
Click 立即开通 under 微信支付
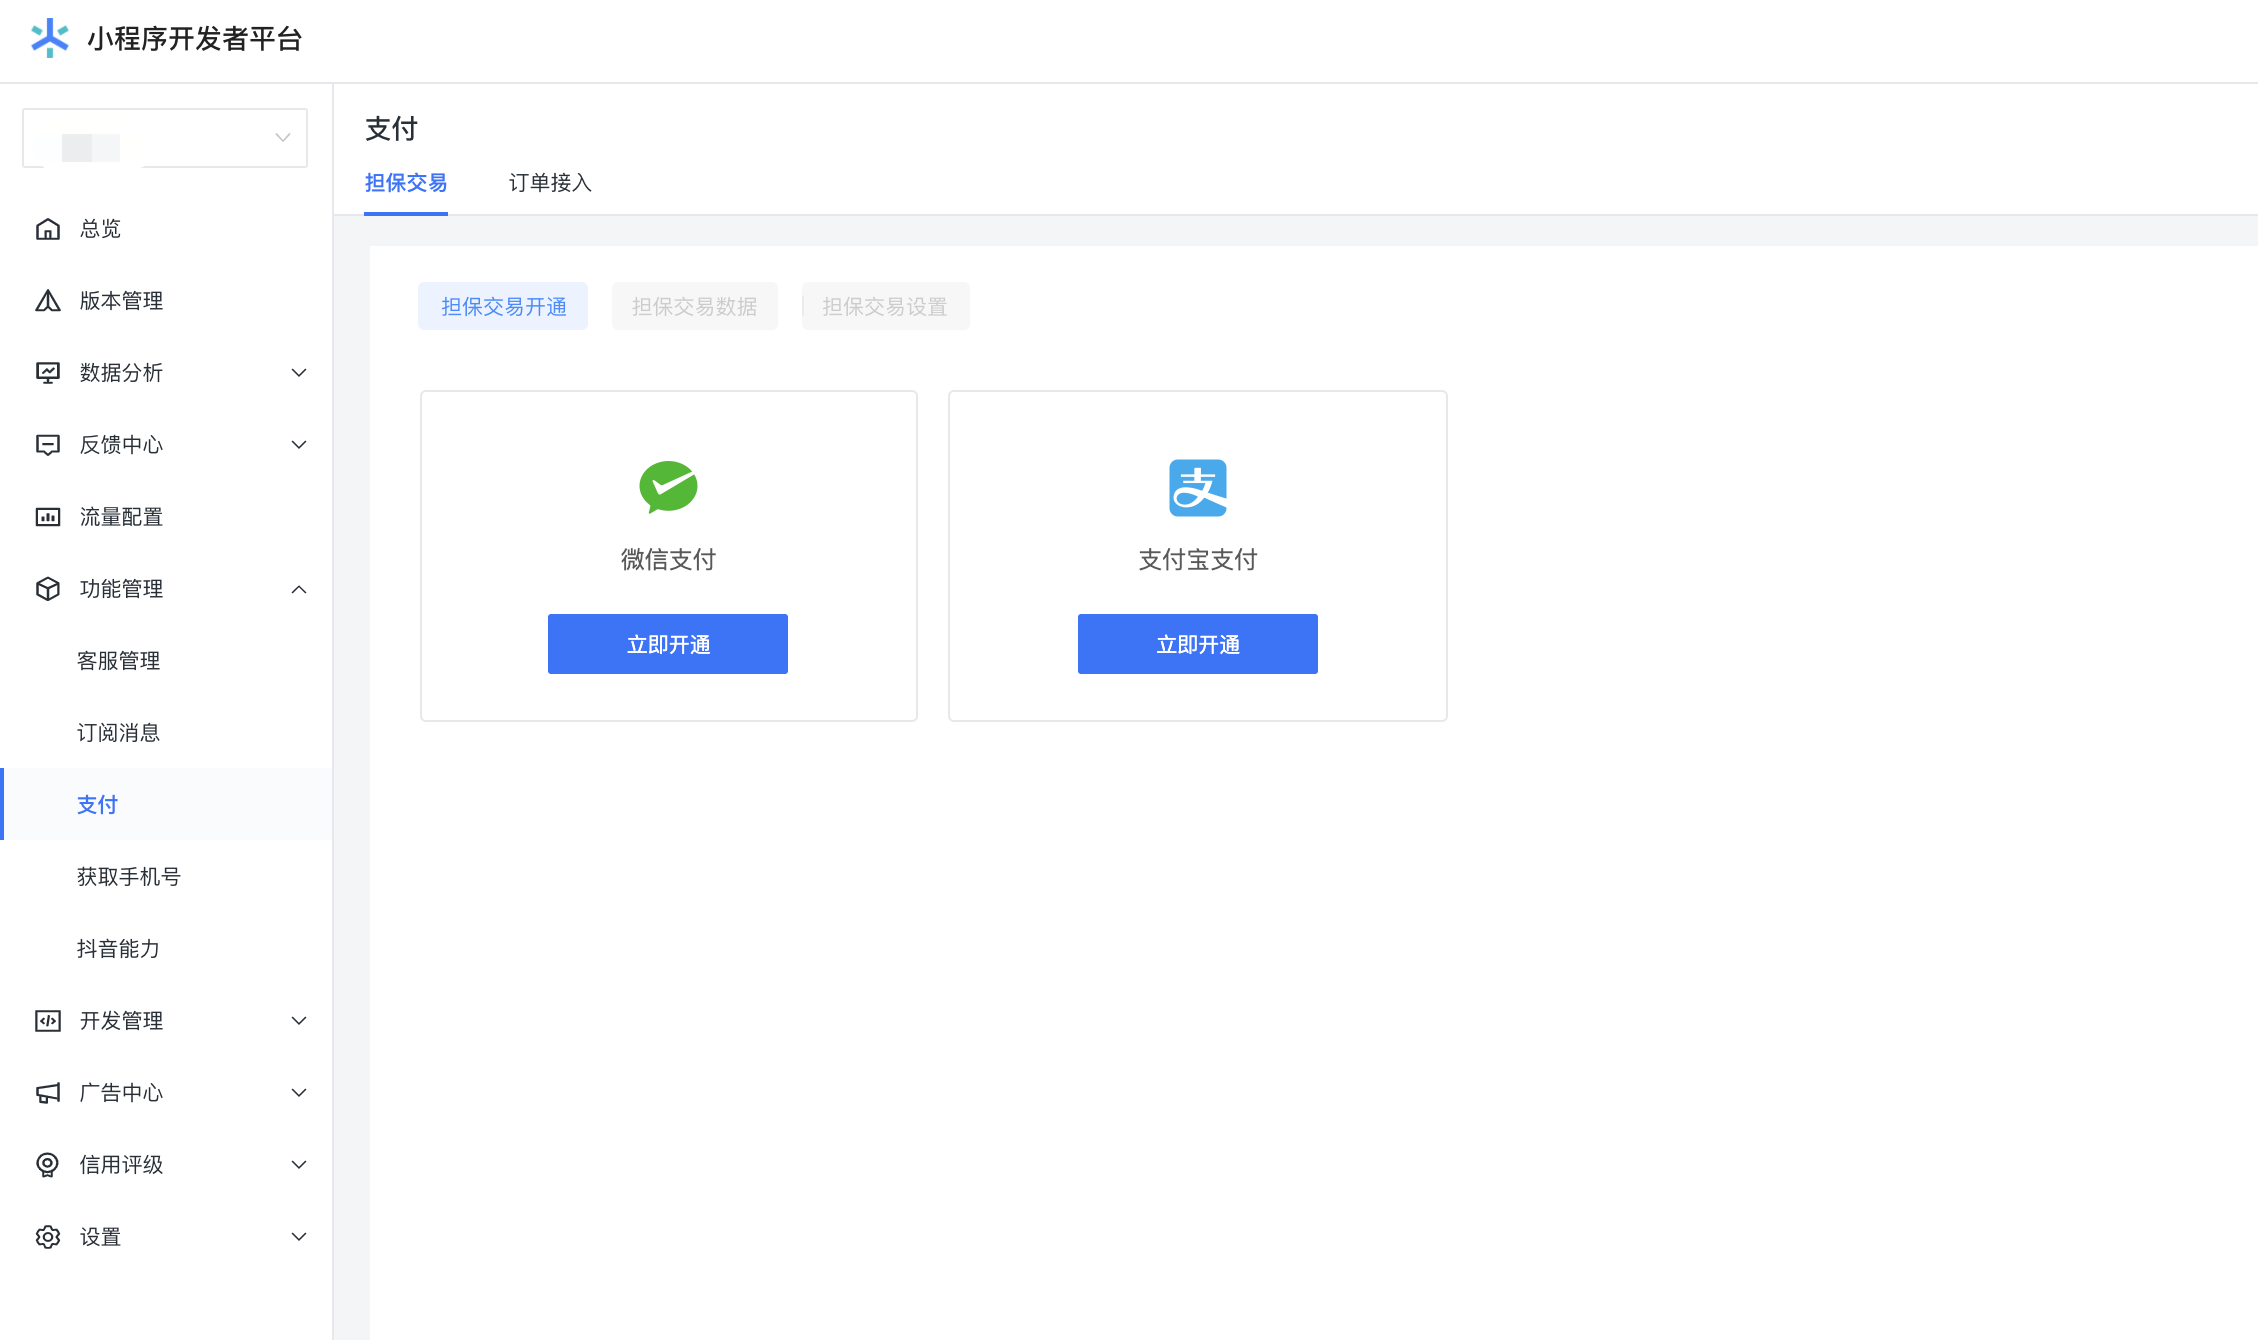click(667, 644)
